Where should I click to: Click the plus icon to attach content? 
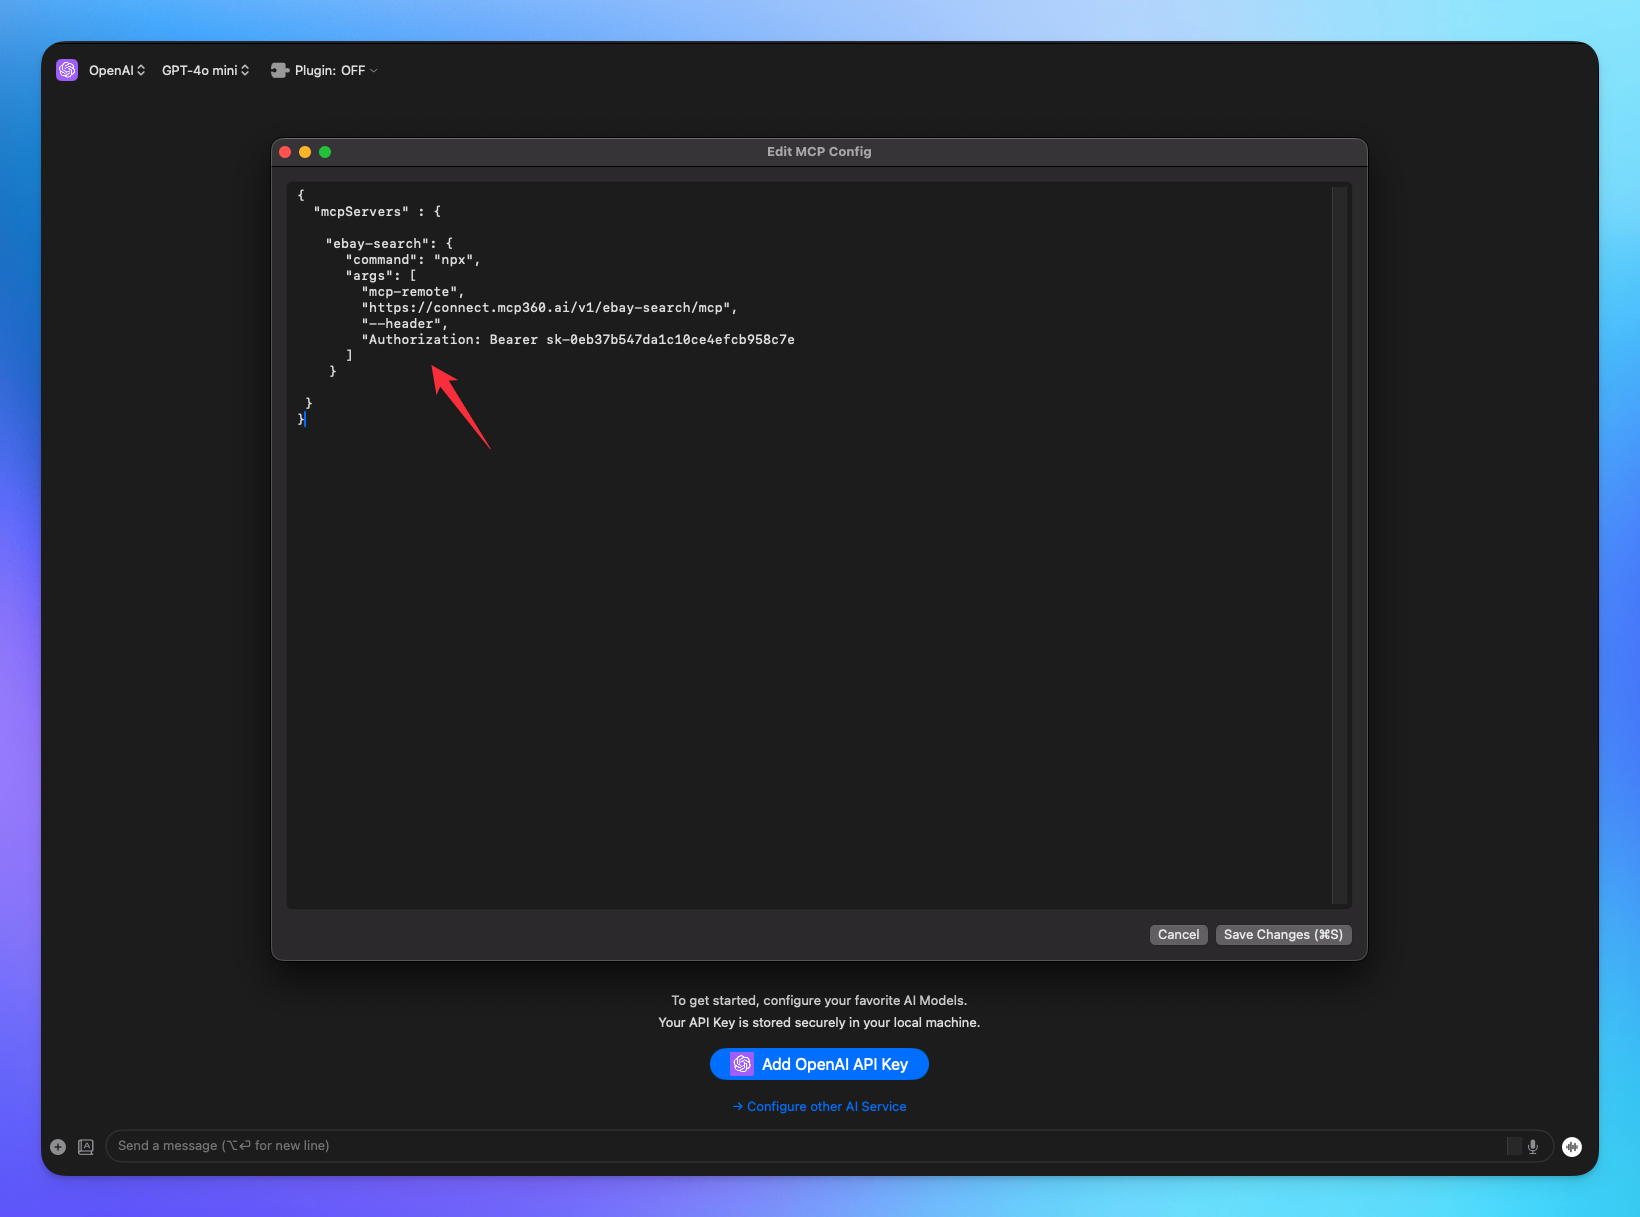[x=57, y=1147]
